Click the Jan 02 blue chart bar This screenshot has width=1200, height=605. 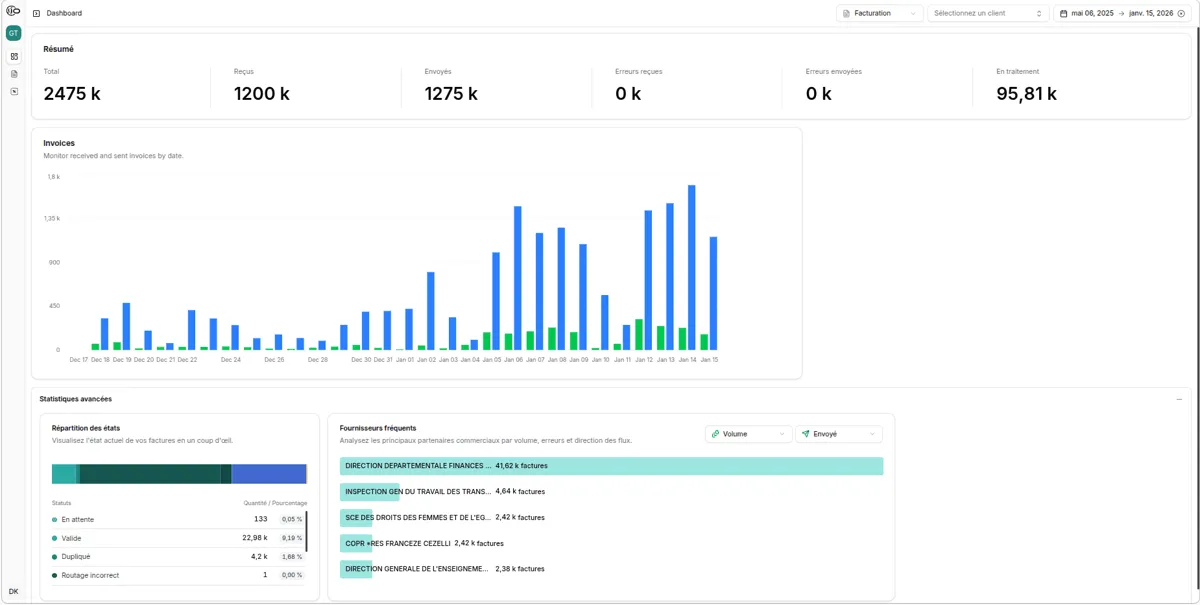pyautogui.click(x=431, y=311)
